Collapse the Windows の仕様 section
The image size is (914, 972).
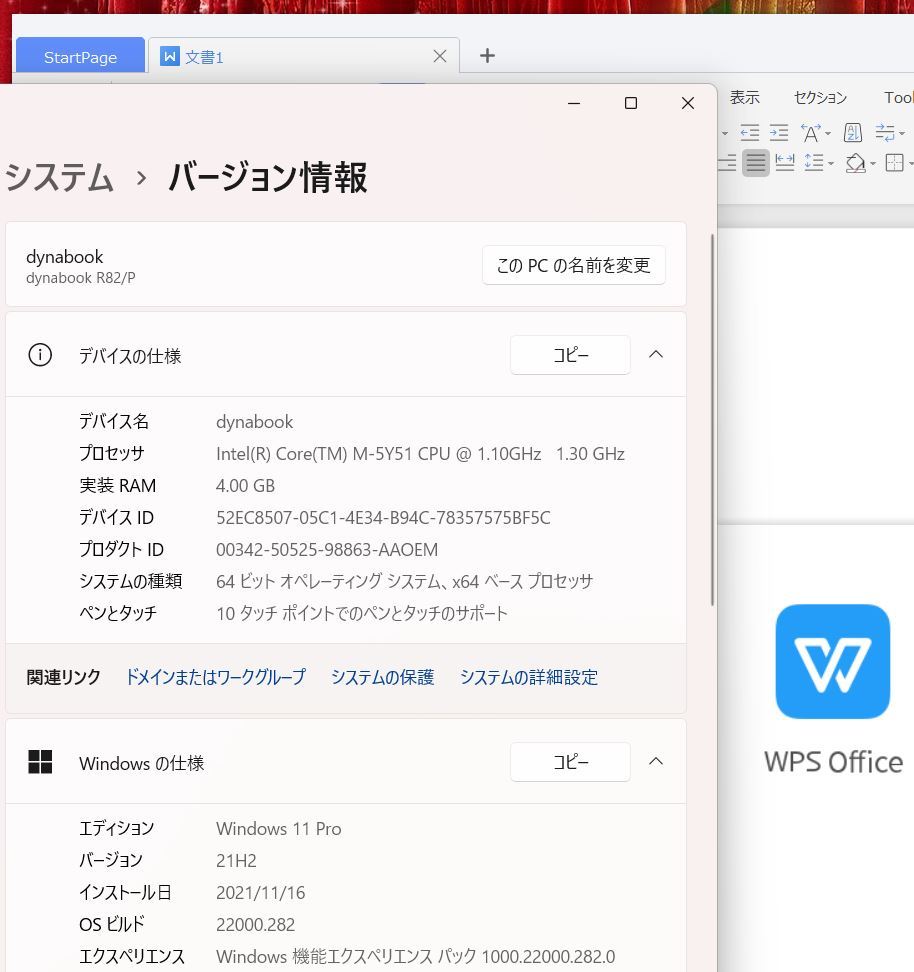656,761
